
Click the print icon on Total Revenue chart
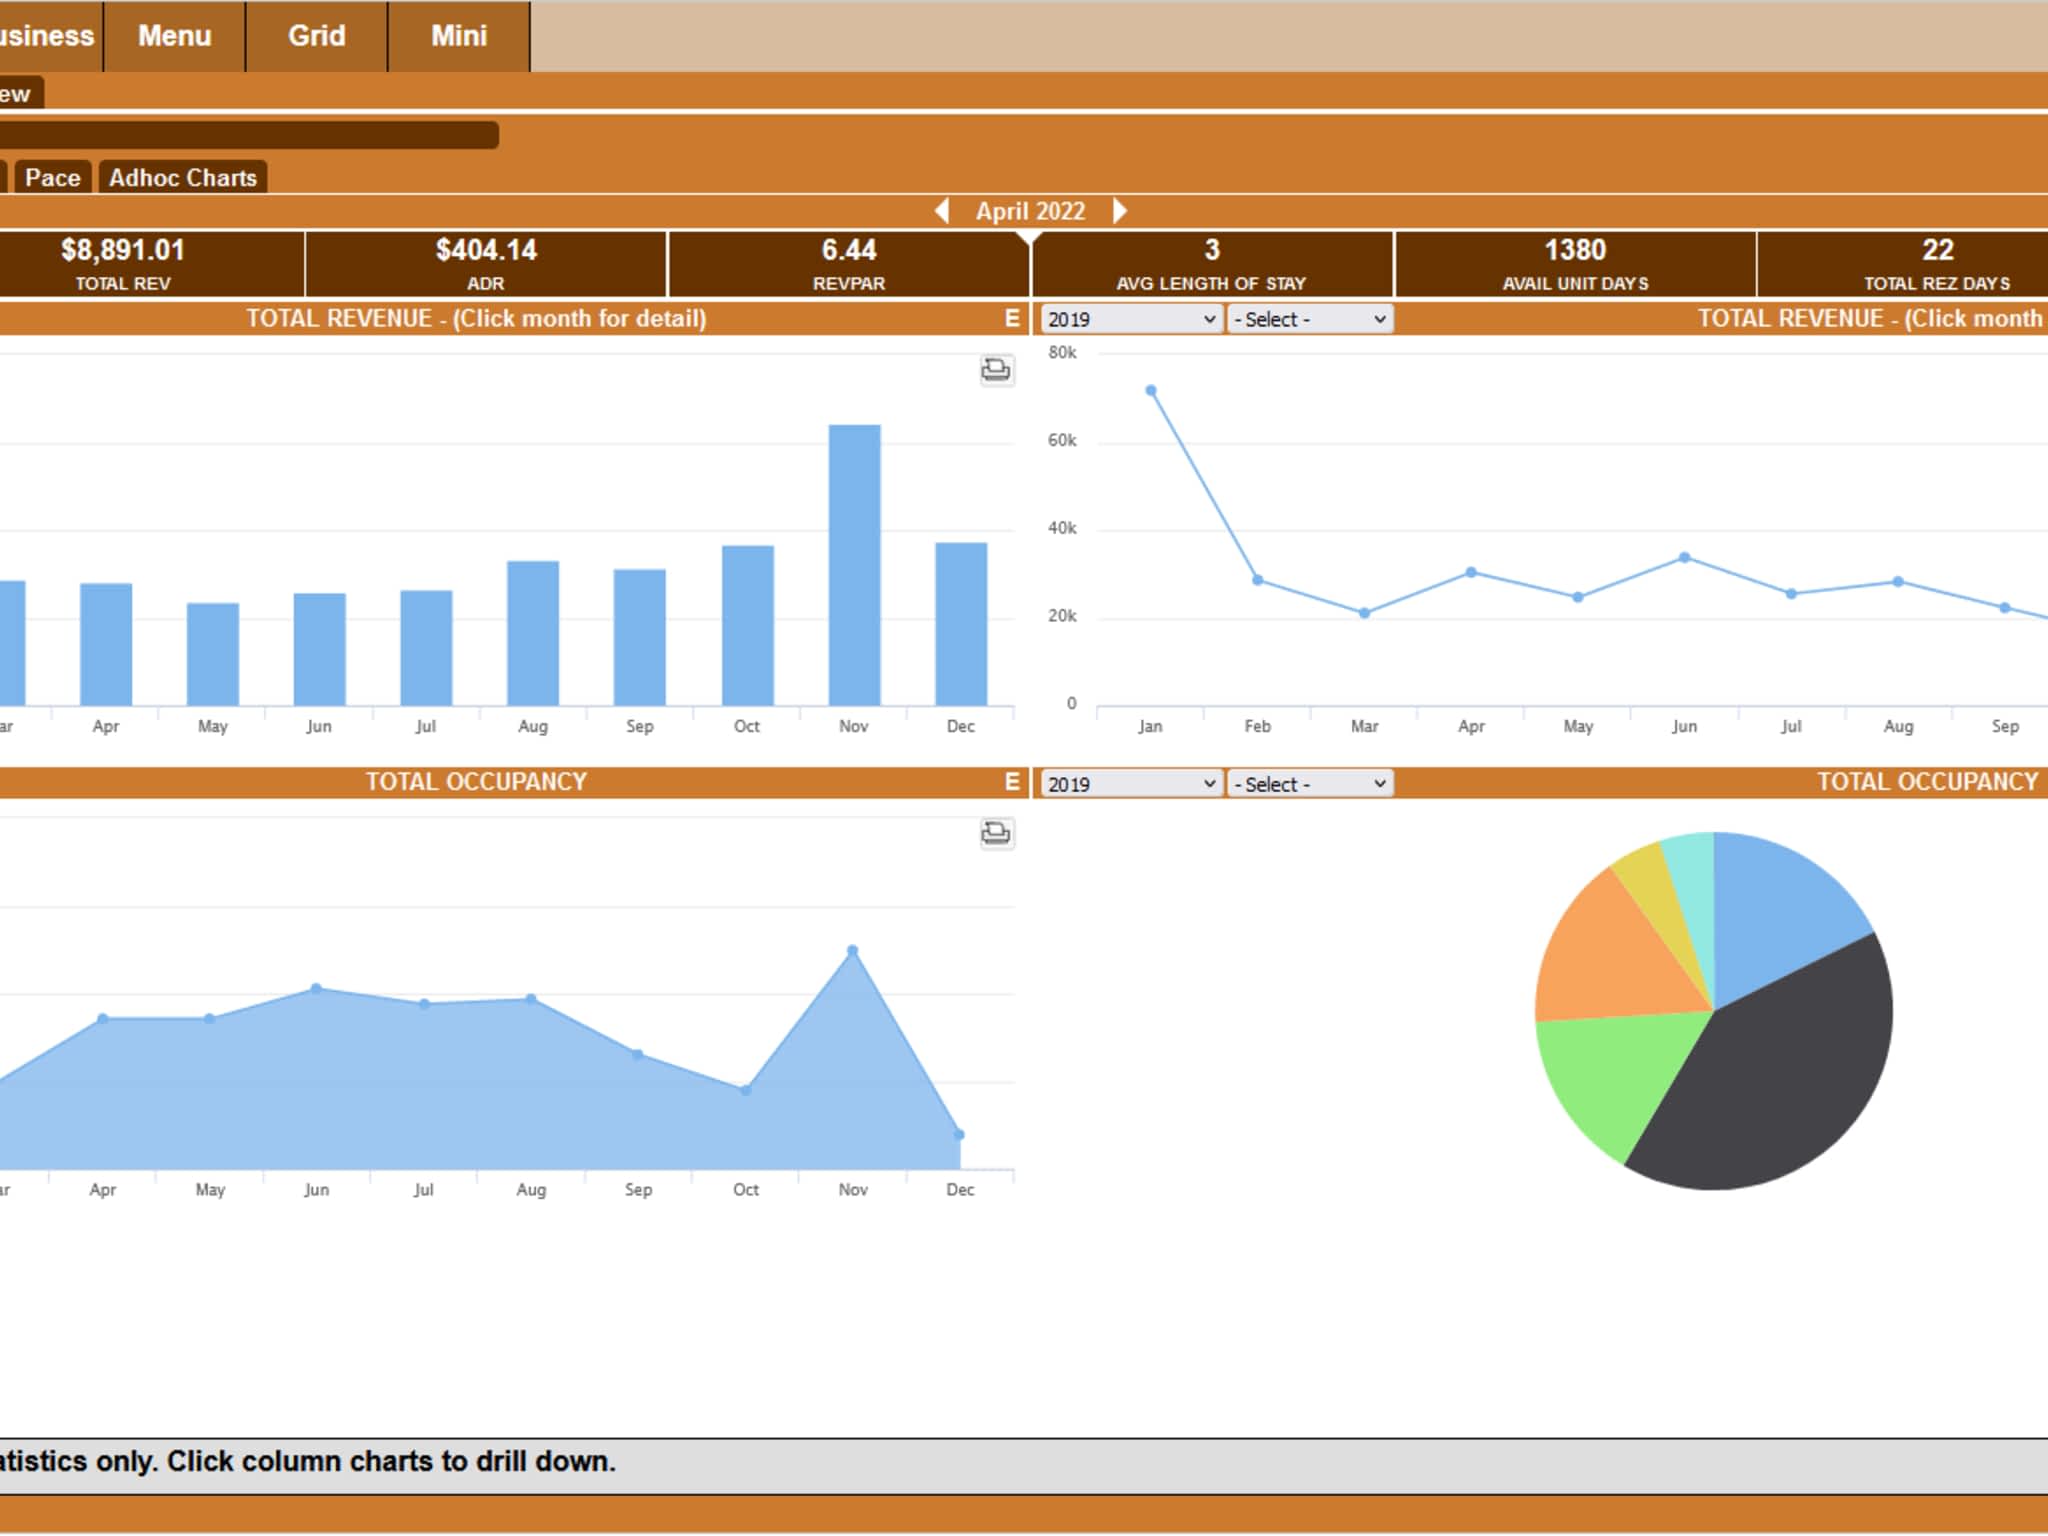(995, 370)
